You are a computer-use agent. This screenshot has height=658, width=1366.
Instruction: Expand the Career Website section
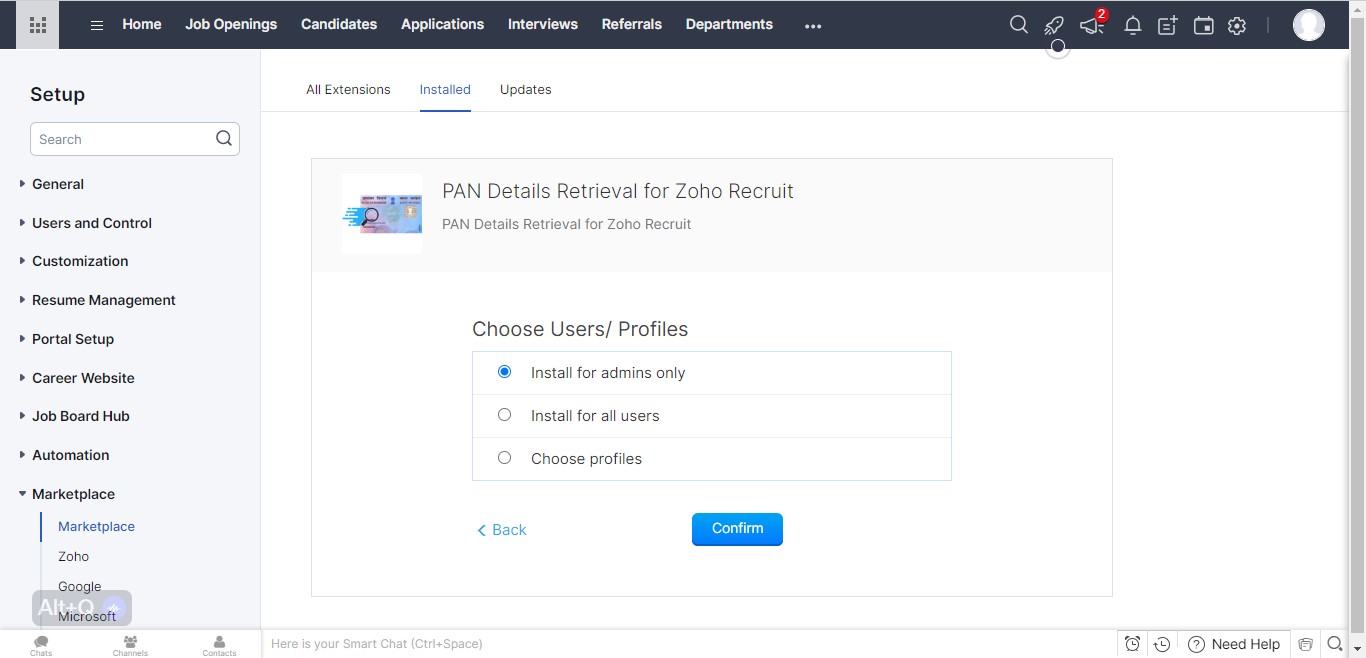[83, 378]
